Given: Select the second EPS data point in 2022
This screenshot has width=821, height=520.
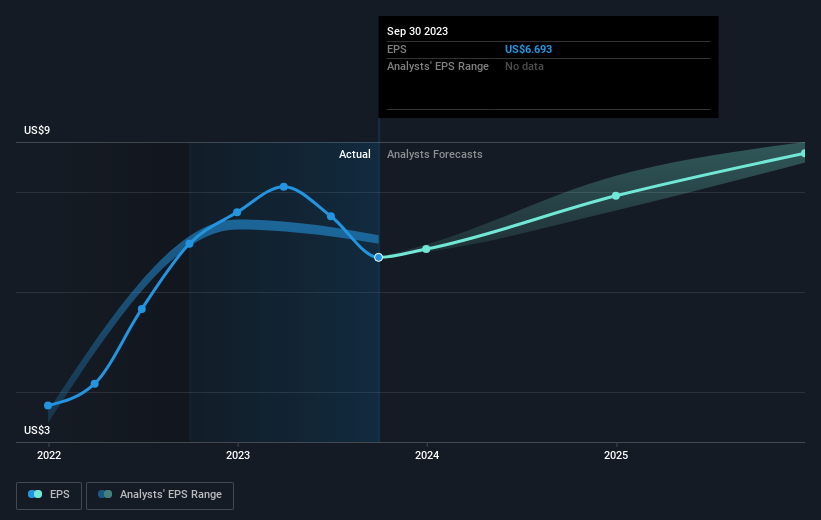Looking at the screenshot, I should 95,384.
